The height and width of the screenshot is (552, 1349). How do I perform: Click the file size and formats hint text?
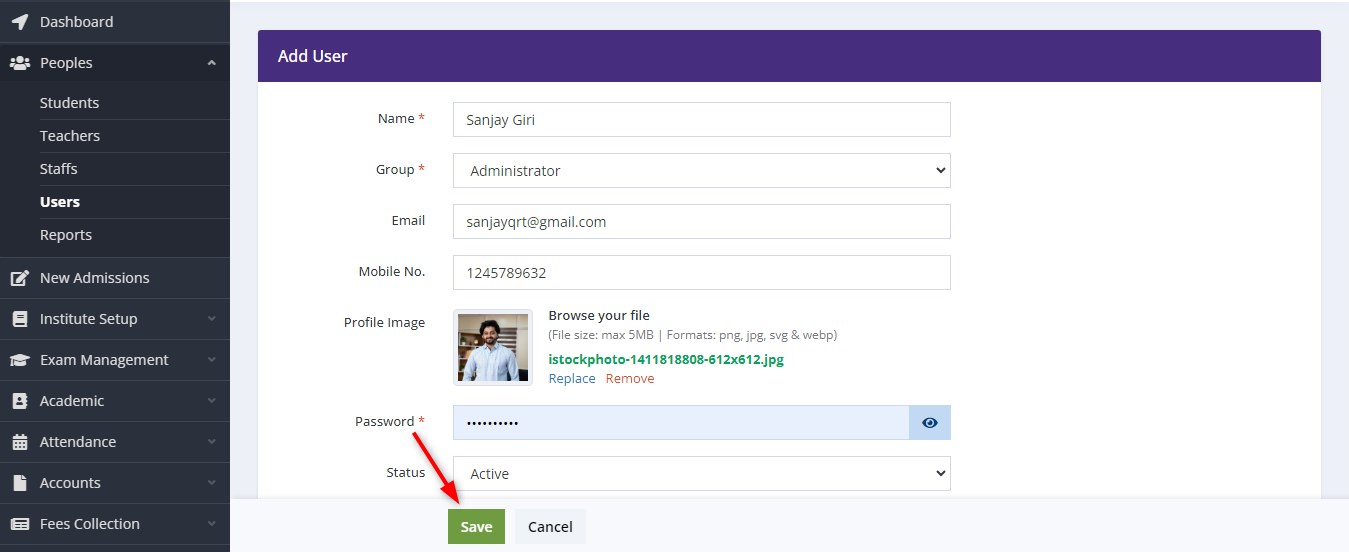[693, 335]
